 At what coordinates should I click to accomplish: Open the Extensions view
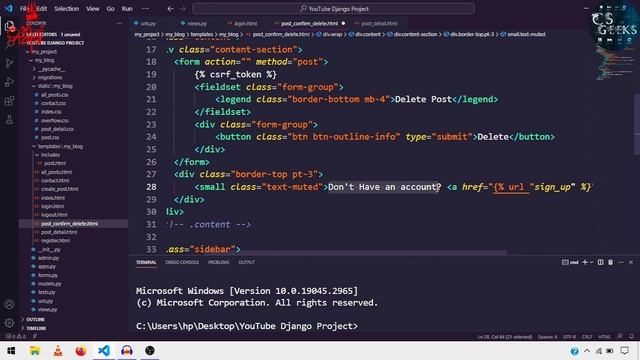click(x=9, y=101)
